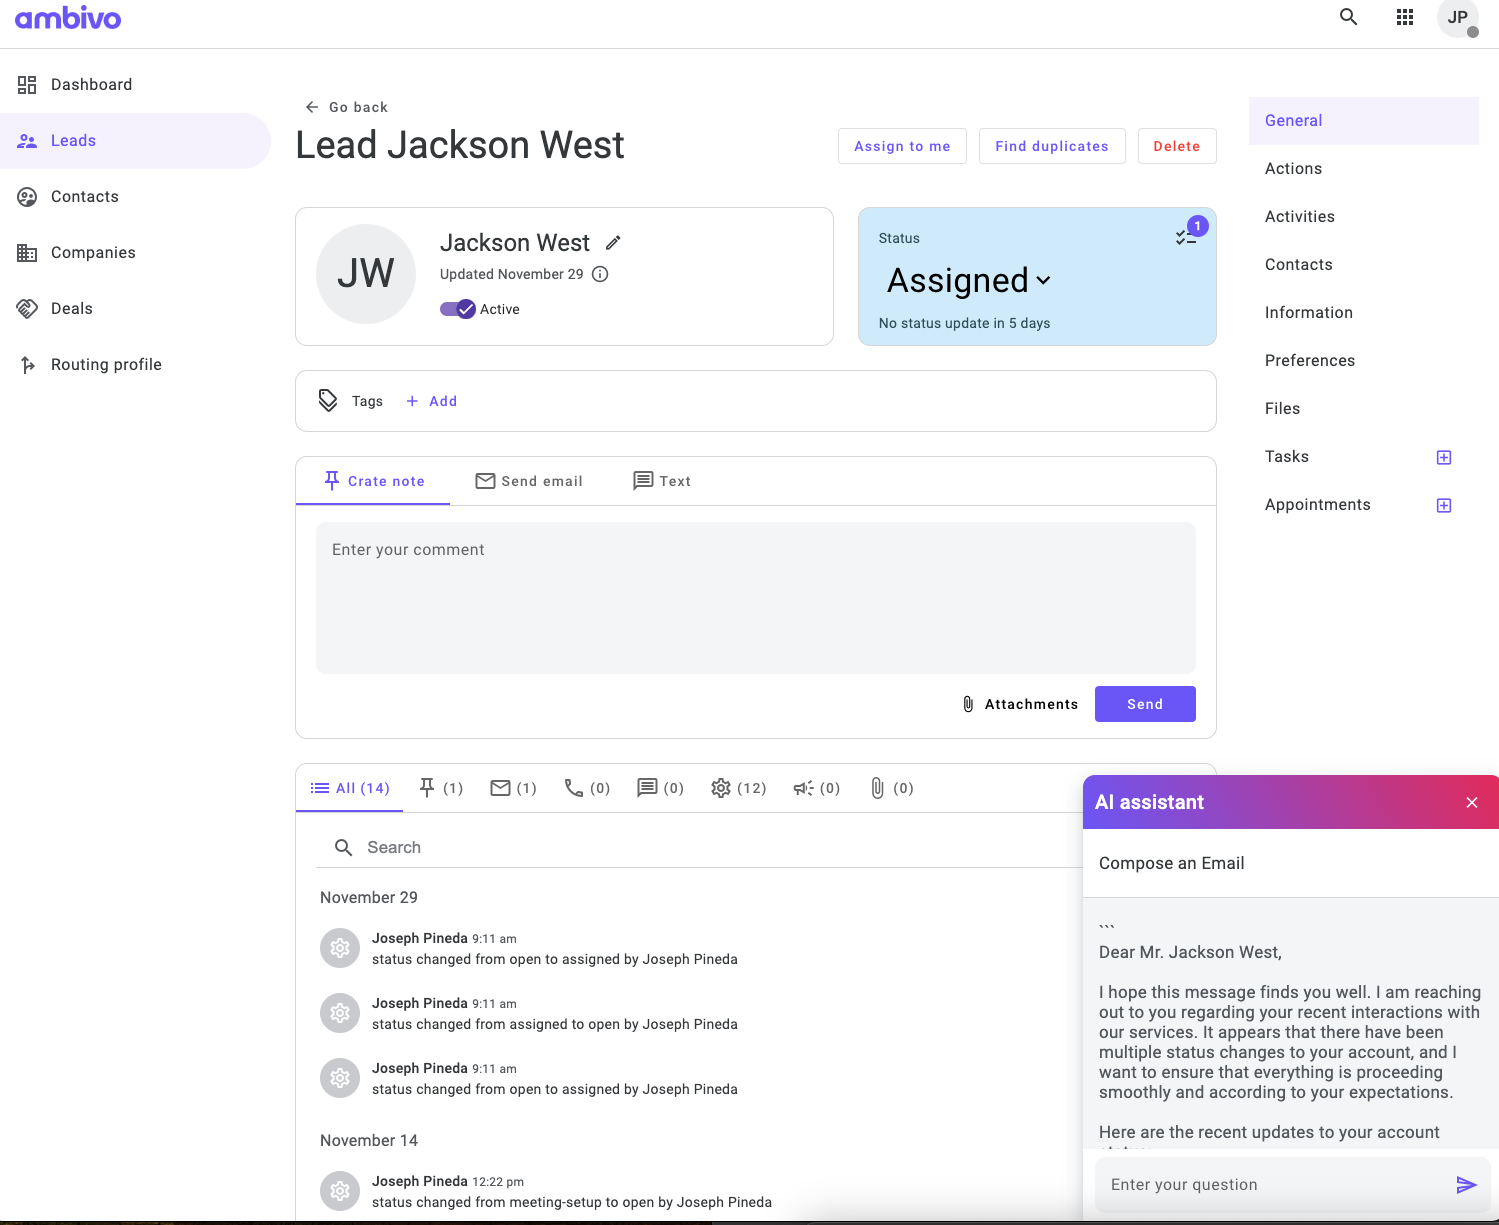Send the note comment
The image size is (1499, 1225).
pyautogui.click(x=1145, y=704)
